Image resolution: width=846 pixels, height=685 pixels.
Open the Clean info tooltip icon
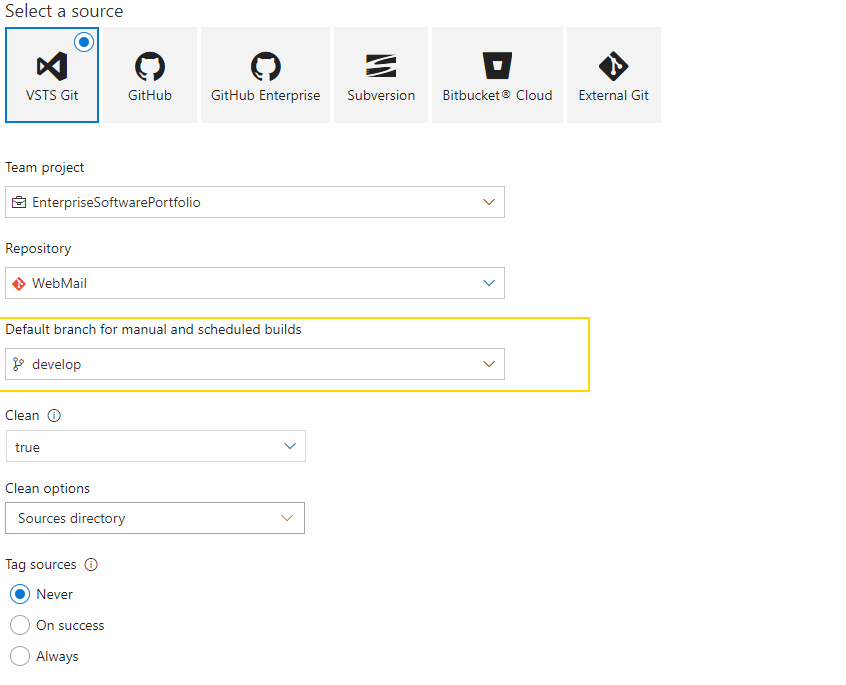click(x=54, y=415)
